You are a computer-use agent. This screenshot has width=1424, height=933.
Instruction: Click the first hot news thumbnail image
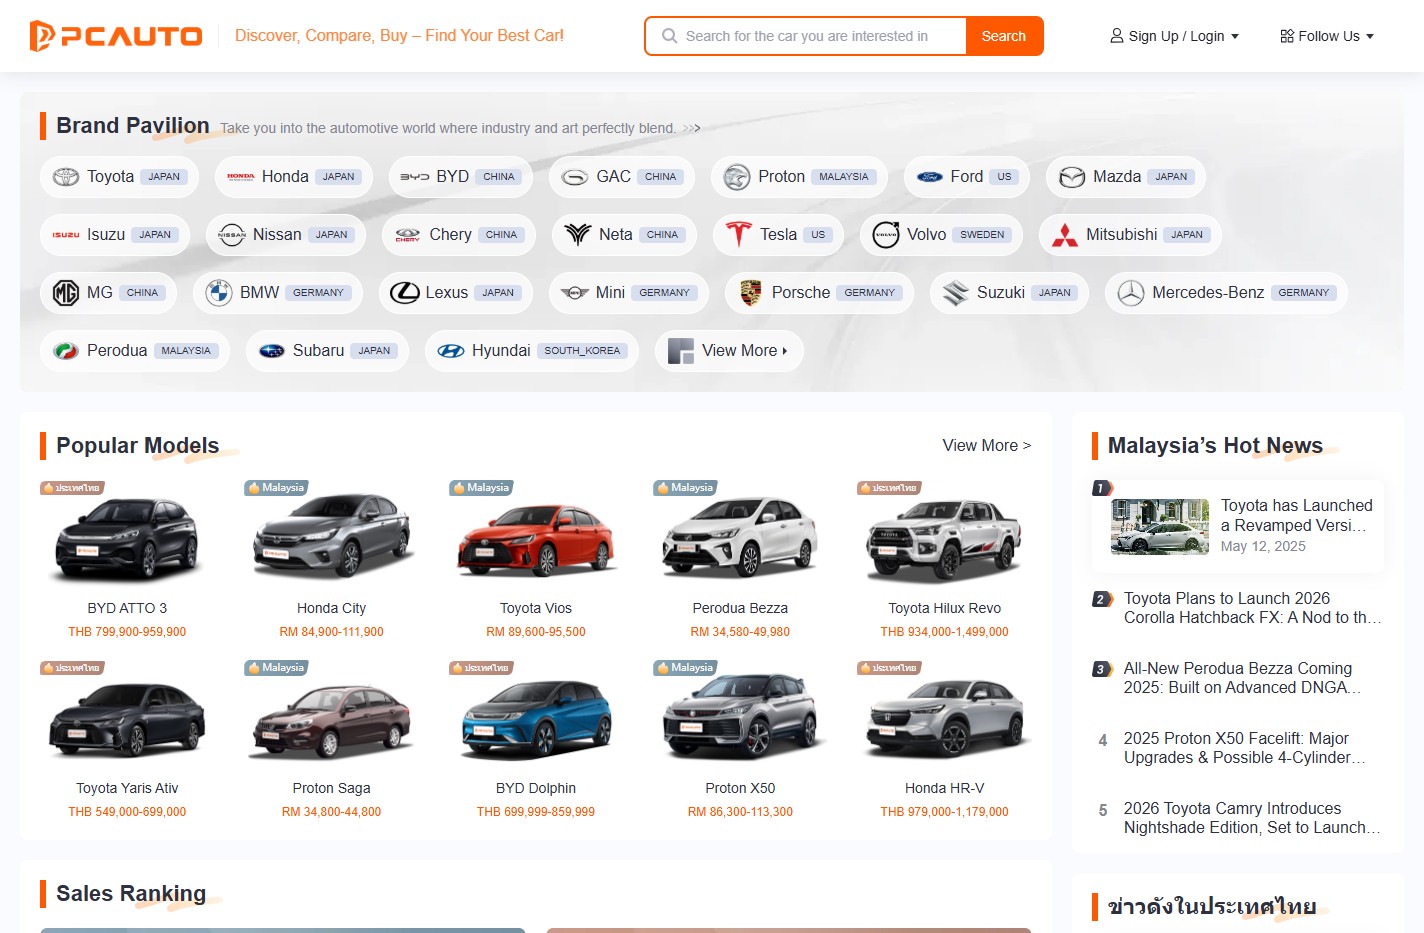pos(1160,526)
